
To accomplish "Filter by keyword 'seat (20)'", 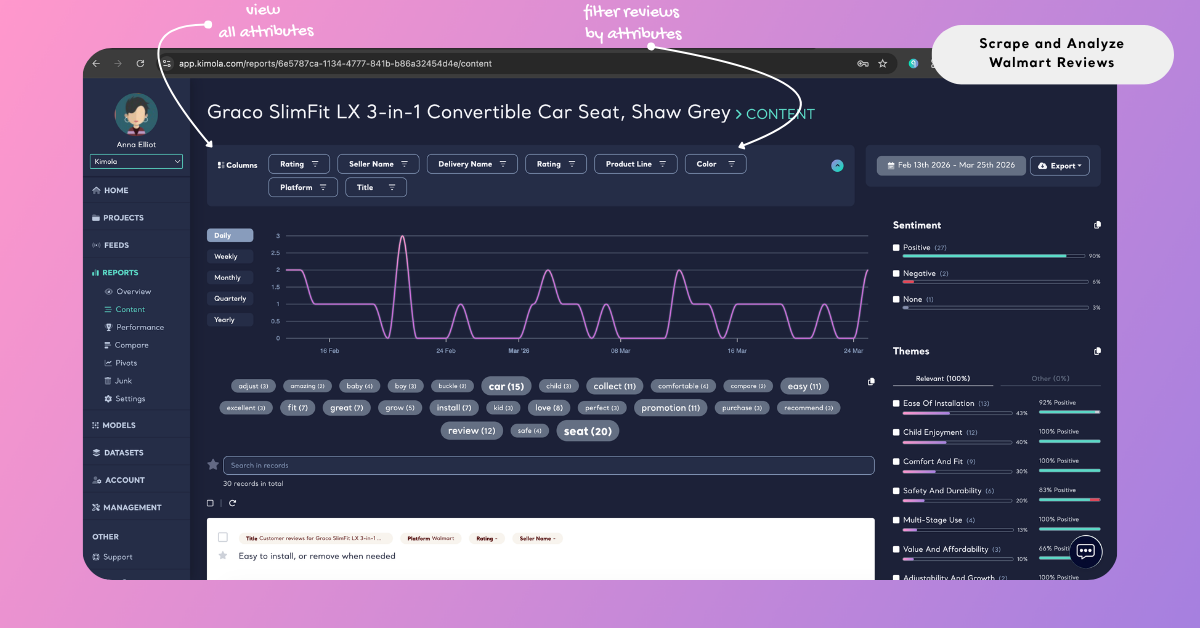I will 588,431.
